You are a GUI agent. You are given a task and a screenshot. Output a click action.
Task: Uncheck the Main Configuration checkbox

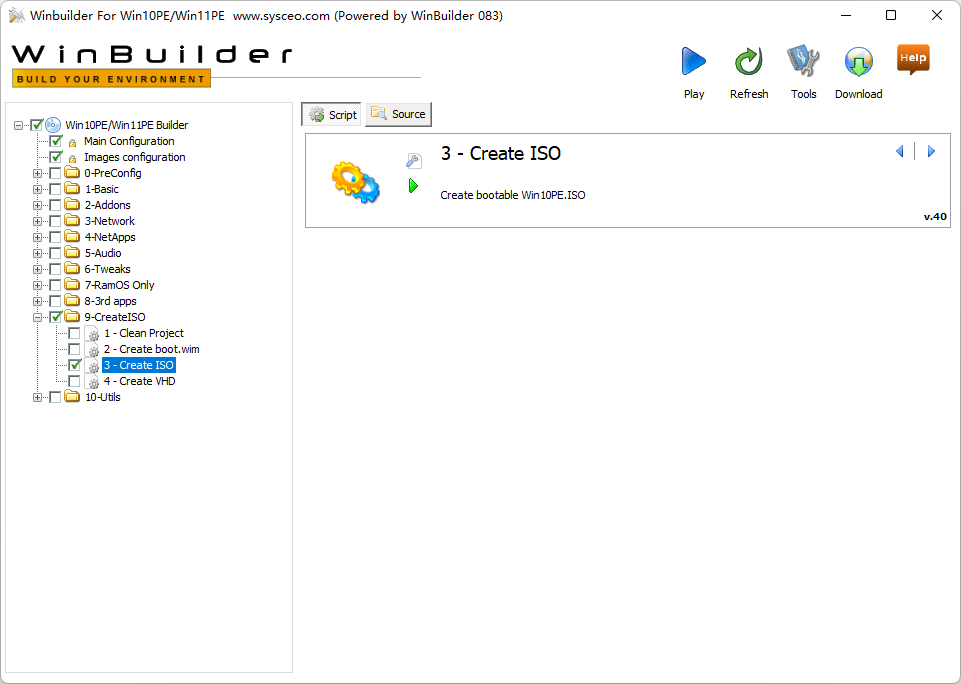tap(56, 141)
